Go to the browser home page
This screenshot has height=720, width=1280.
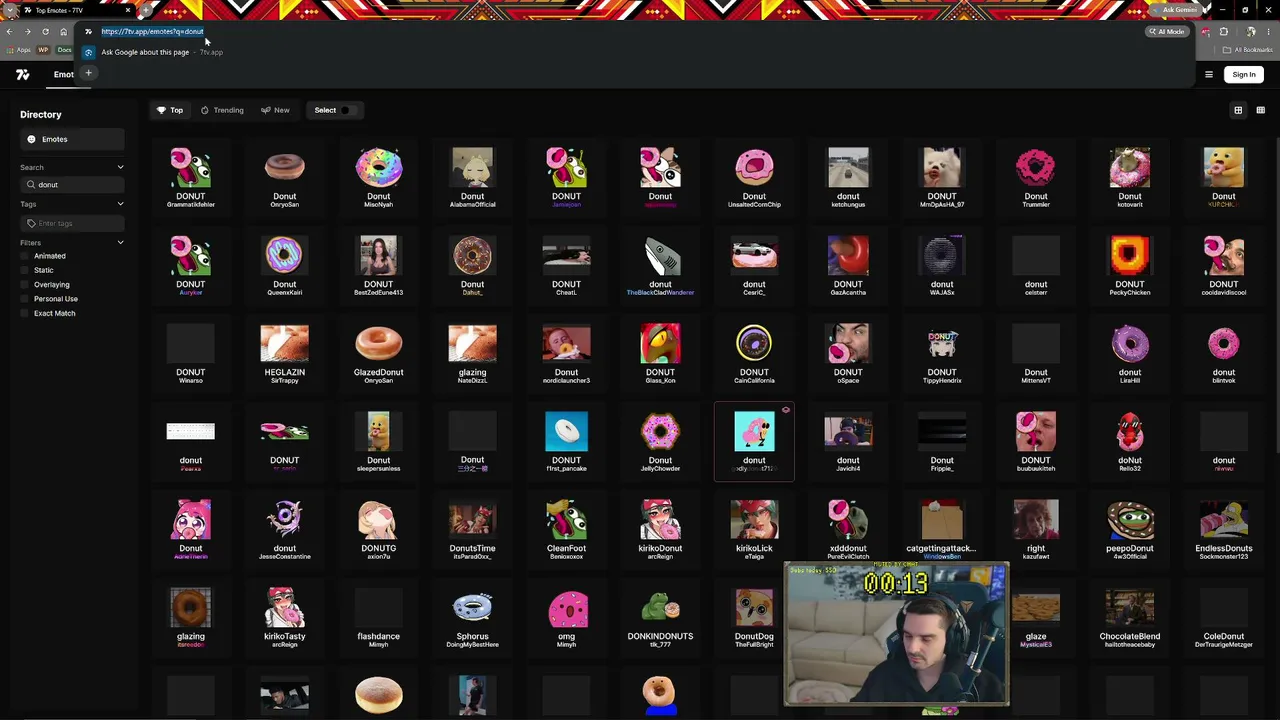[63, 31]
